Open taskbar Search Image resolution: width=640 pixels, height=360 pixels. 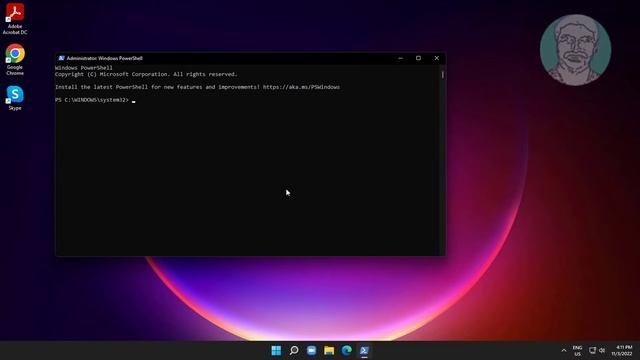[294, 351]
